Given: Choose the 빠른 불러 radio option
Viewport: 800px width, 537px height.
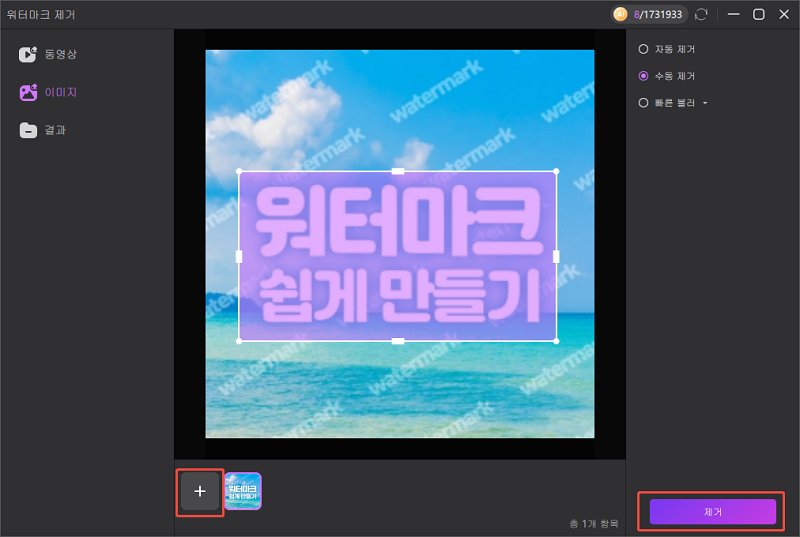Looking at the screenshot, I should (644, 102).
